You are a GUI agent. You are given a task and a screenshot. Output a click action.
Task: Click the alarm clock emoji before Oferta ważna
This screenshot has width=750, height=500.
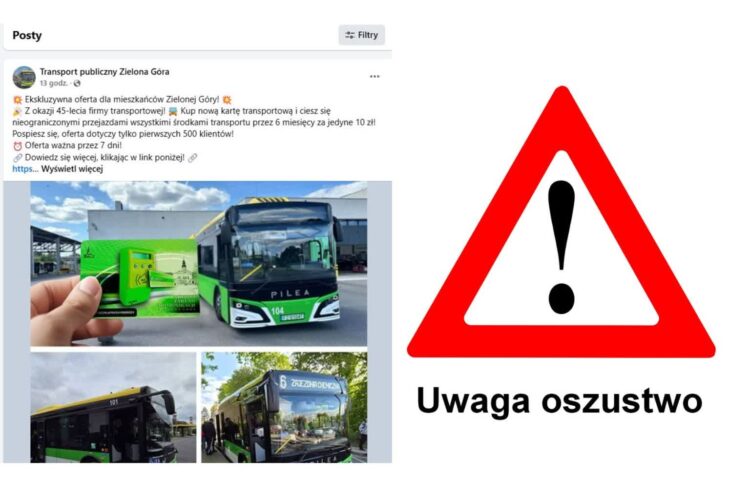[18, 146]
